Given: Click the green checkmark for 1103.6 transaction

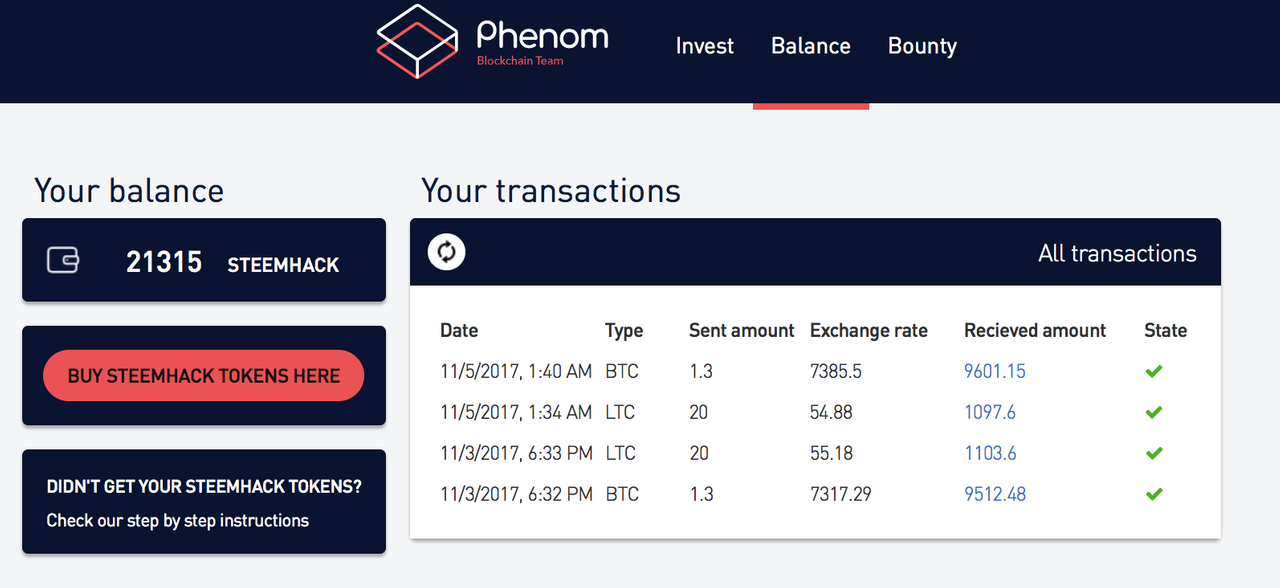Looking at the screenshot, I should click(x=1154, y=453).
